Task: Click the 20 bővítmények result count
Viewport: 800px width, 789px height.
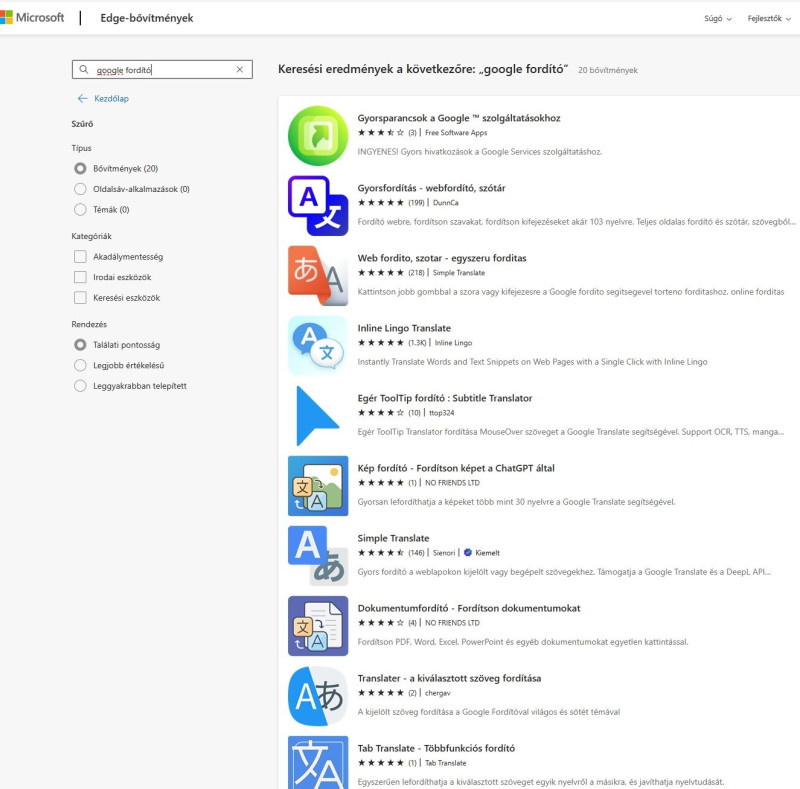Action: 608,70
